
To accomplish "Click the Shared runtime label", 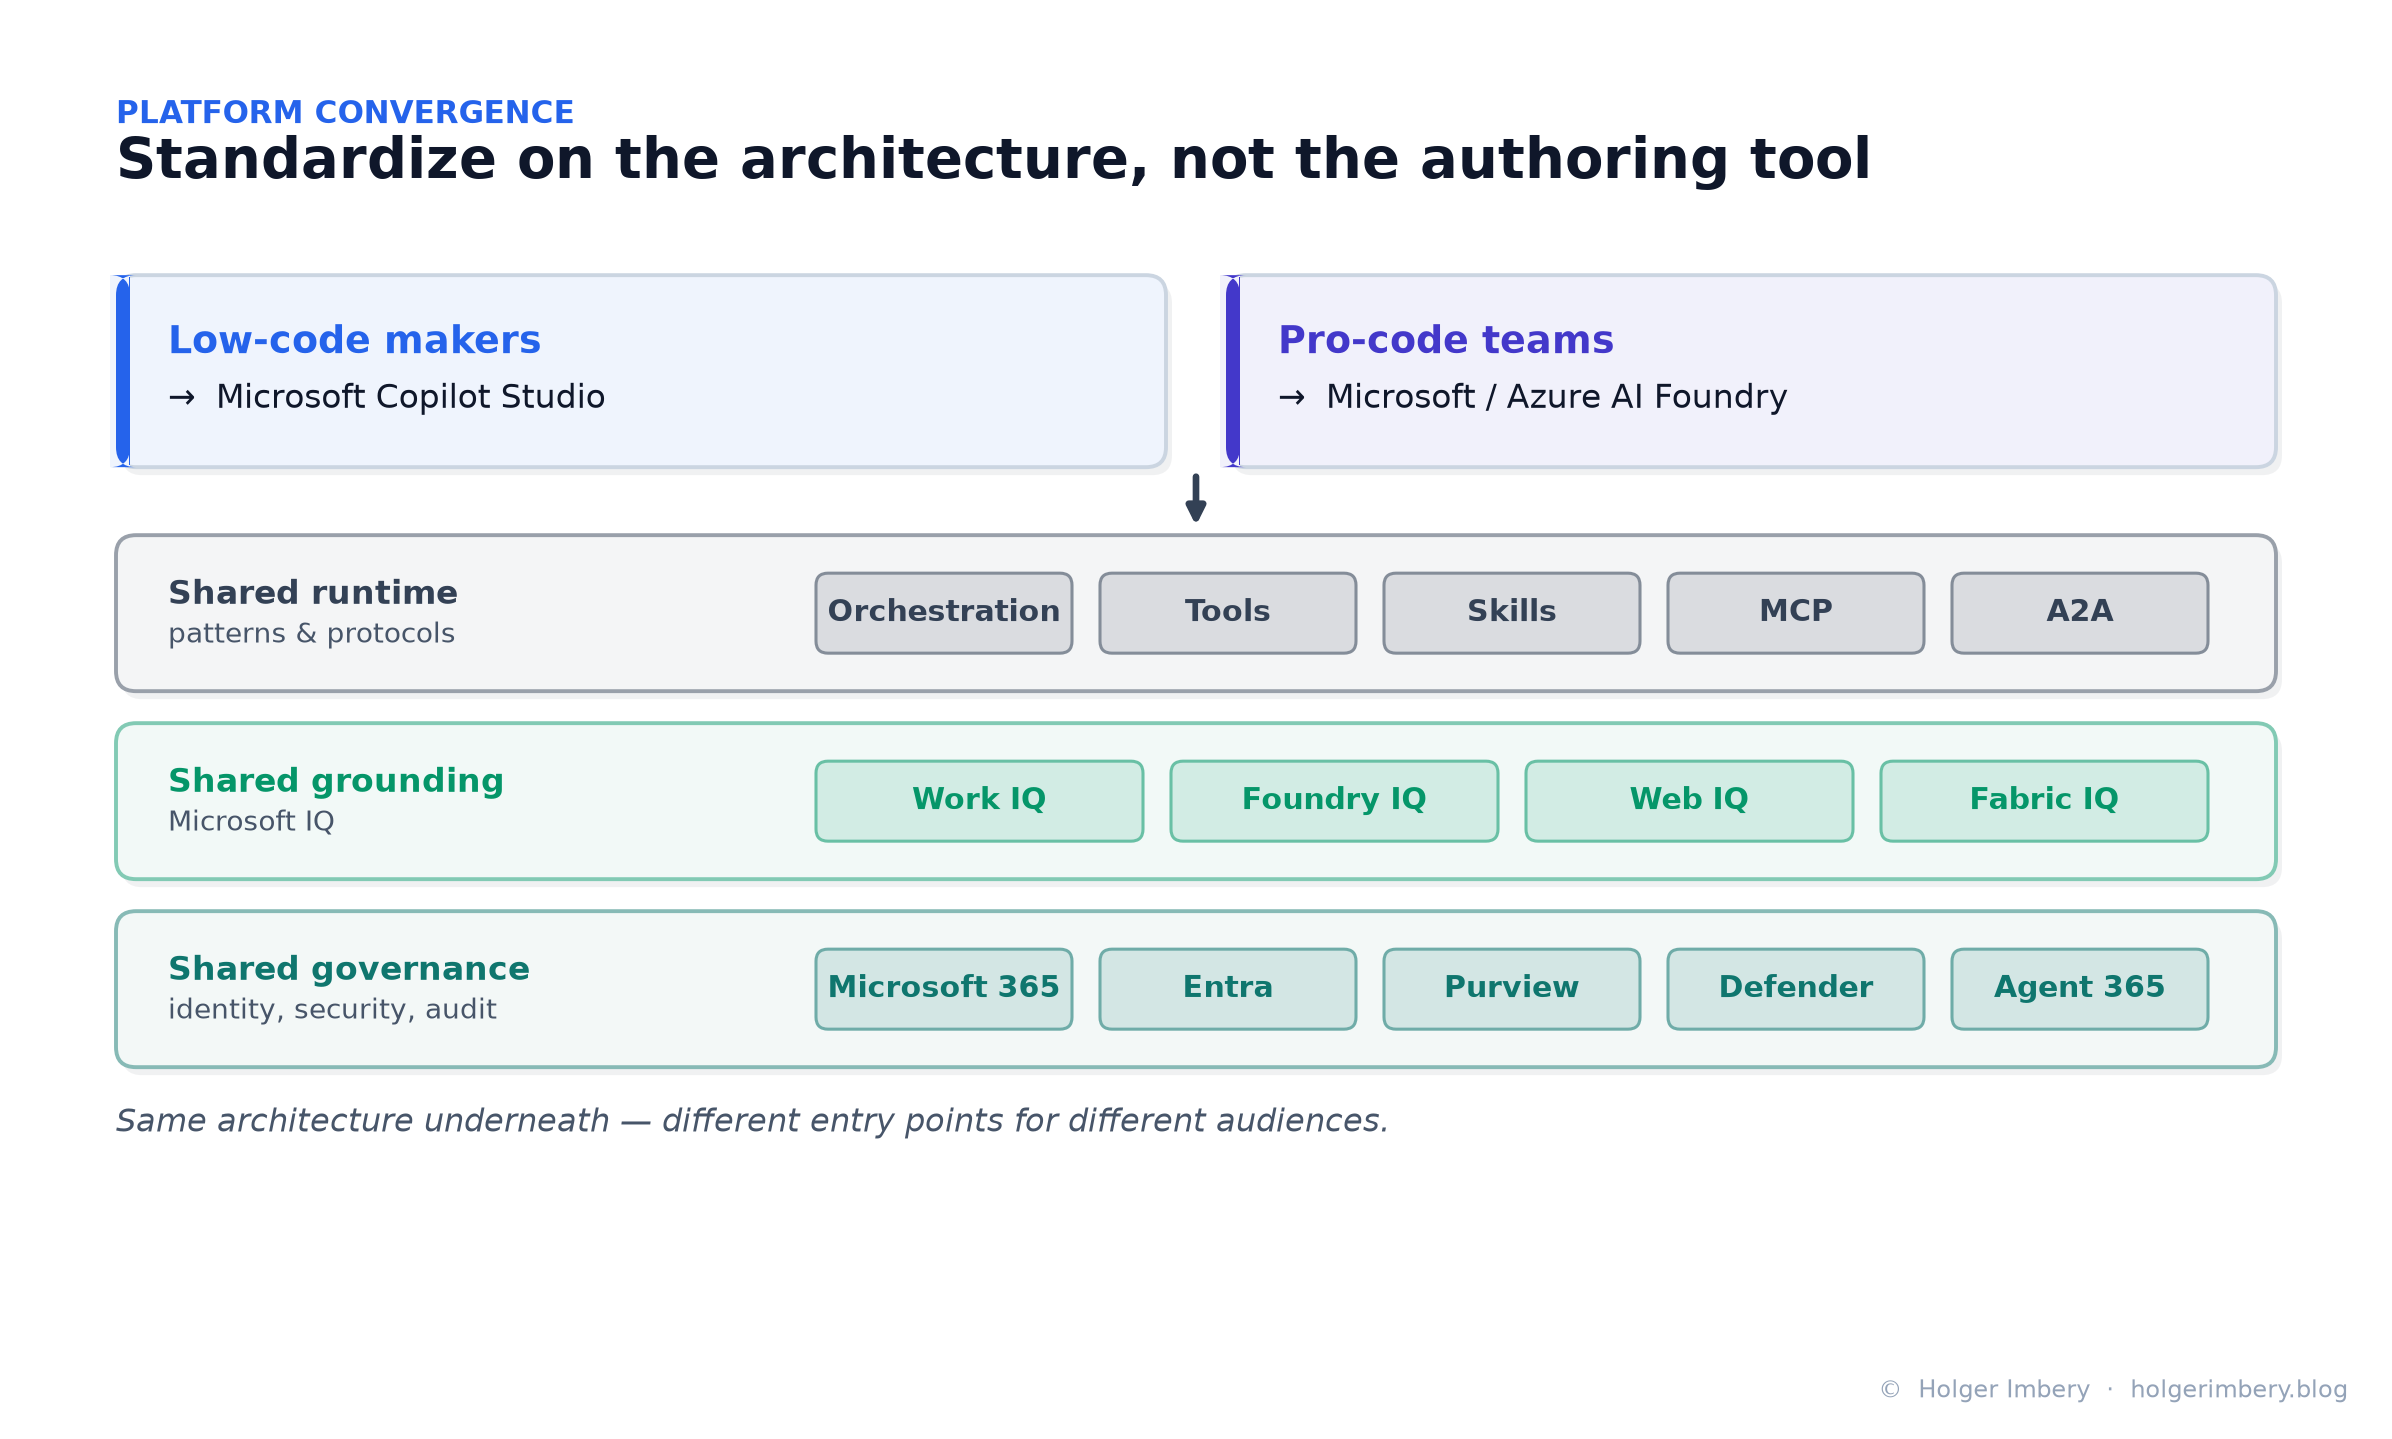I will [313, 593].
